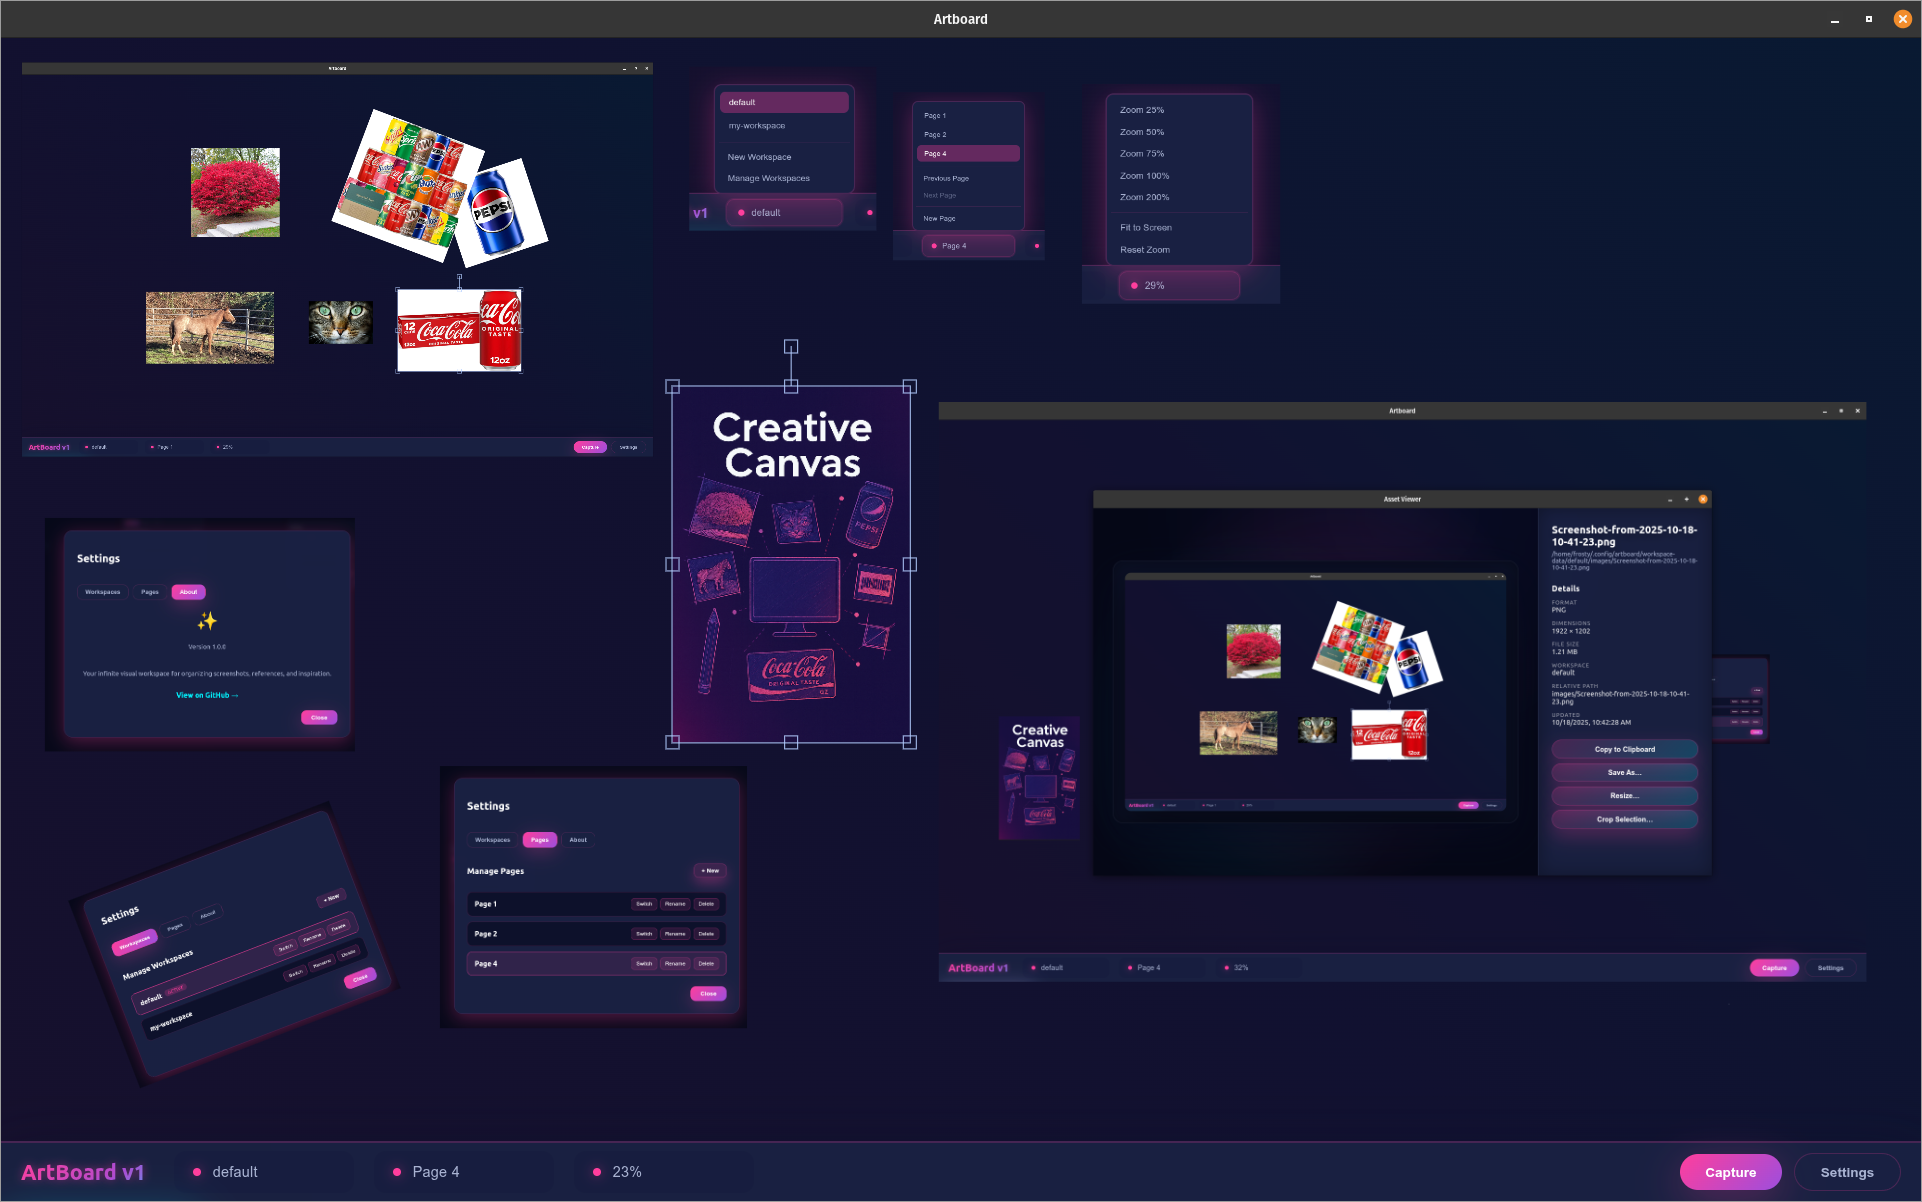1922x1202 pixels.
Task: Select the rotated Manage Workspaces settings screenshot
Action: tap(233, 945)
